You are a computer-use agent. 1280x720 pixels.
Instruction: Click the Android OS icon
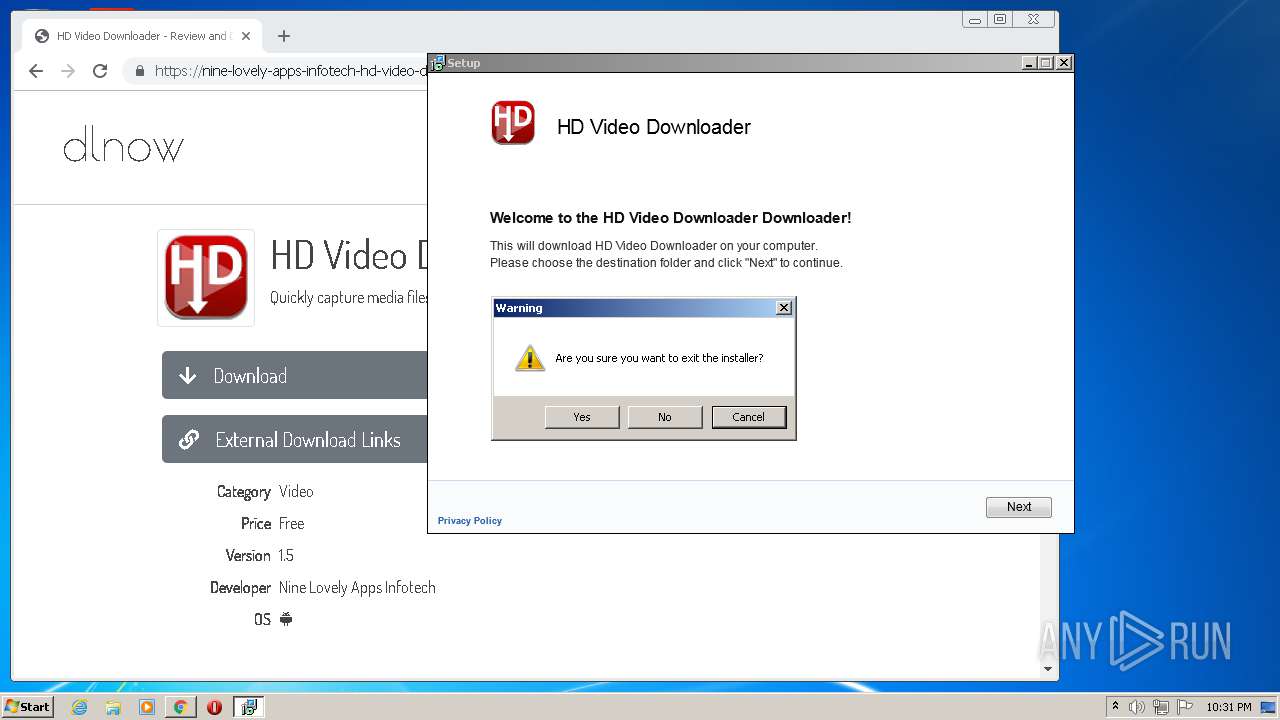pos(286,619)
